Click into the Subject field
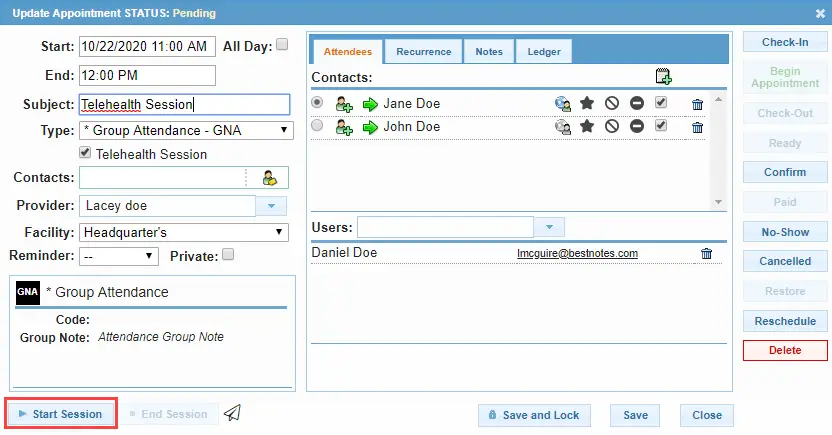 [x=185, y=105]
